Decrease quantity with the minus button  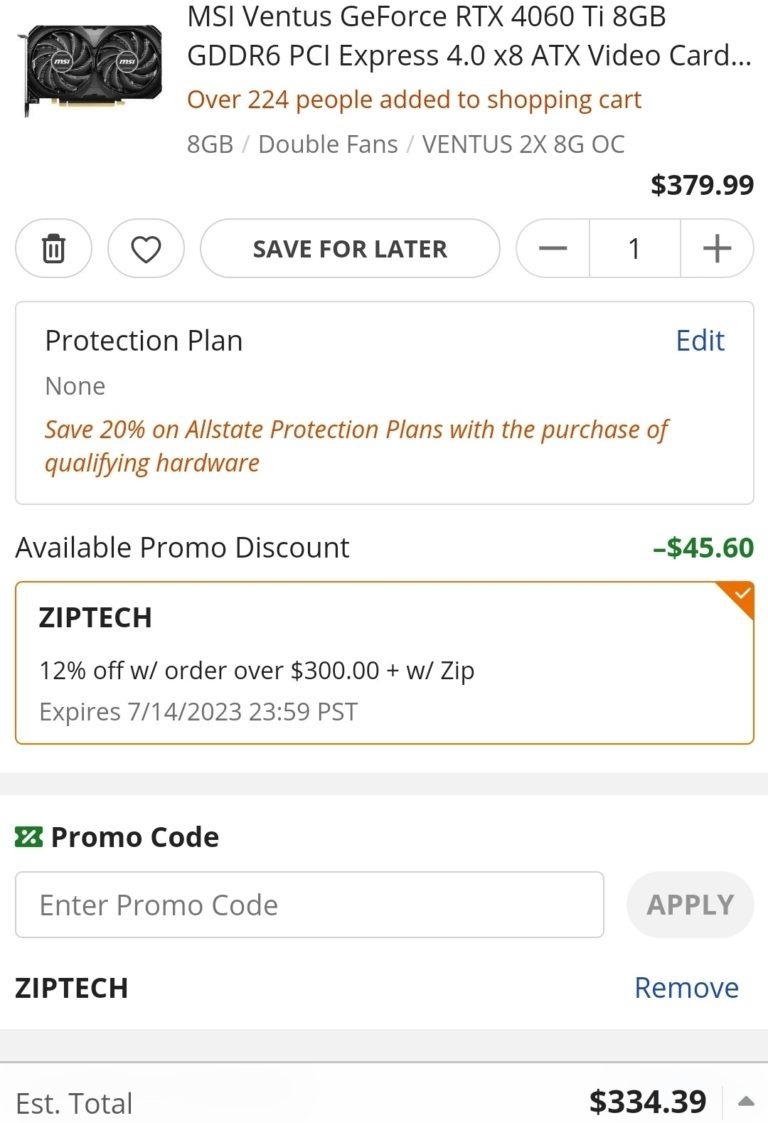553,248
